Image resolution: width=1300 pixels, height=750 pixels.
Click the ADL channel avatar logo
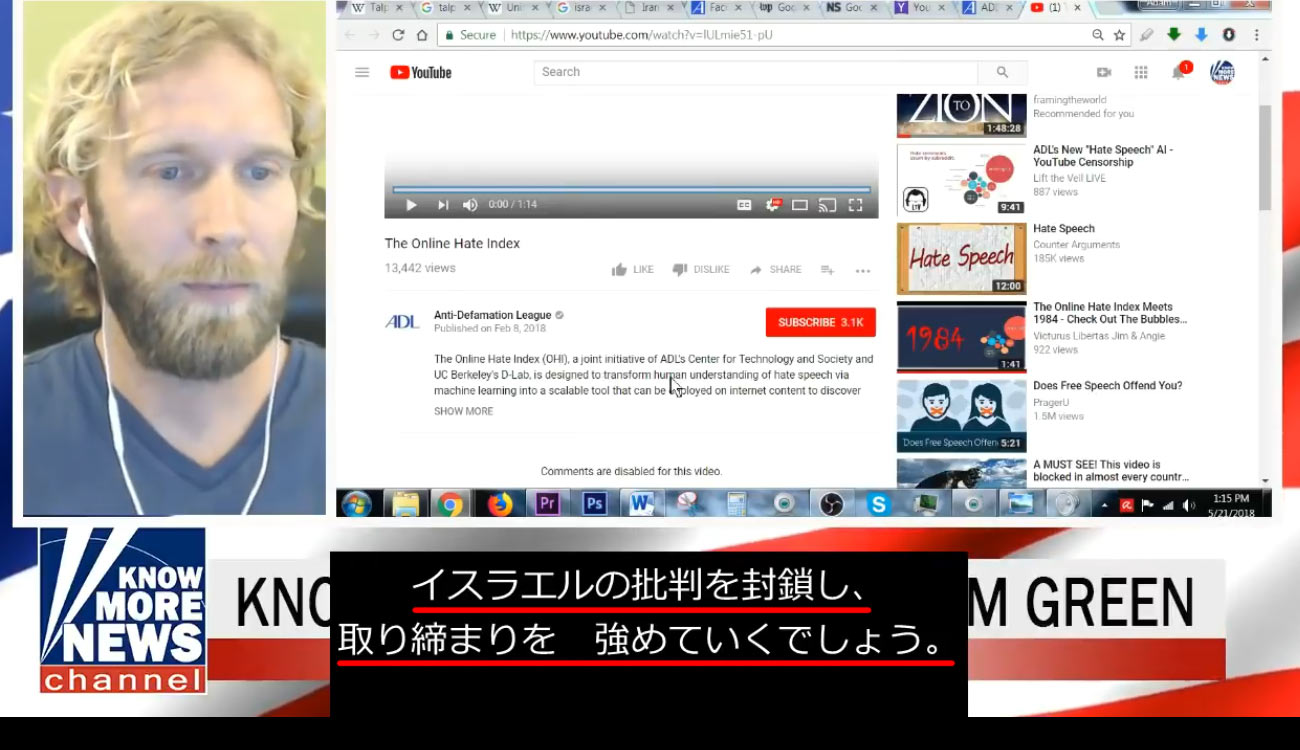402,322
